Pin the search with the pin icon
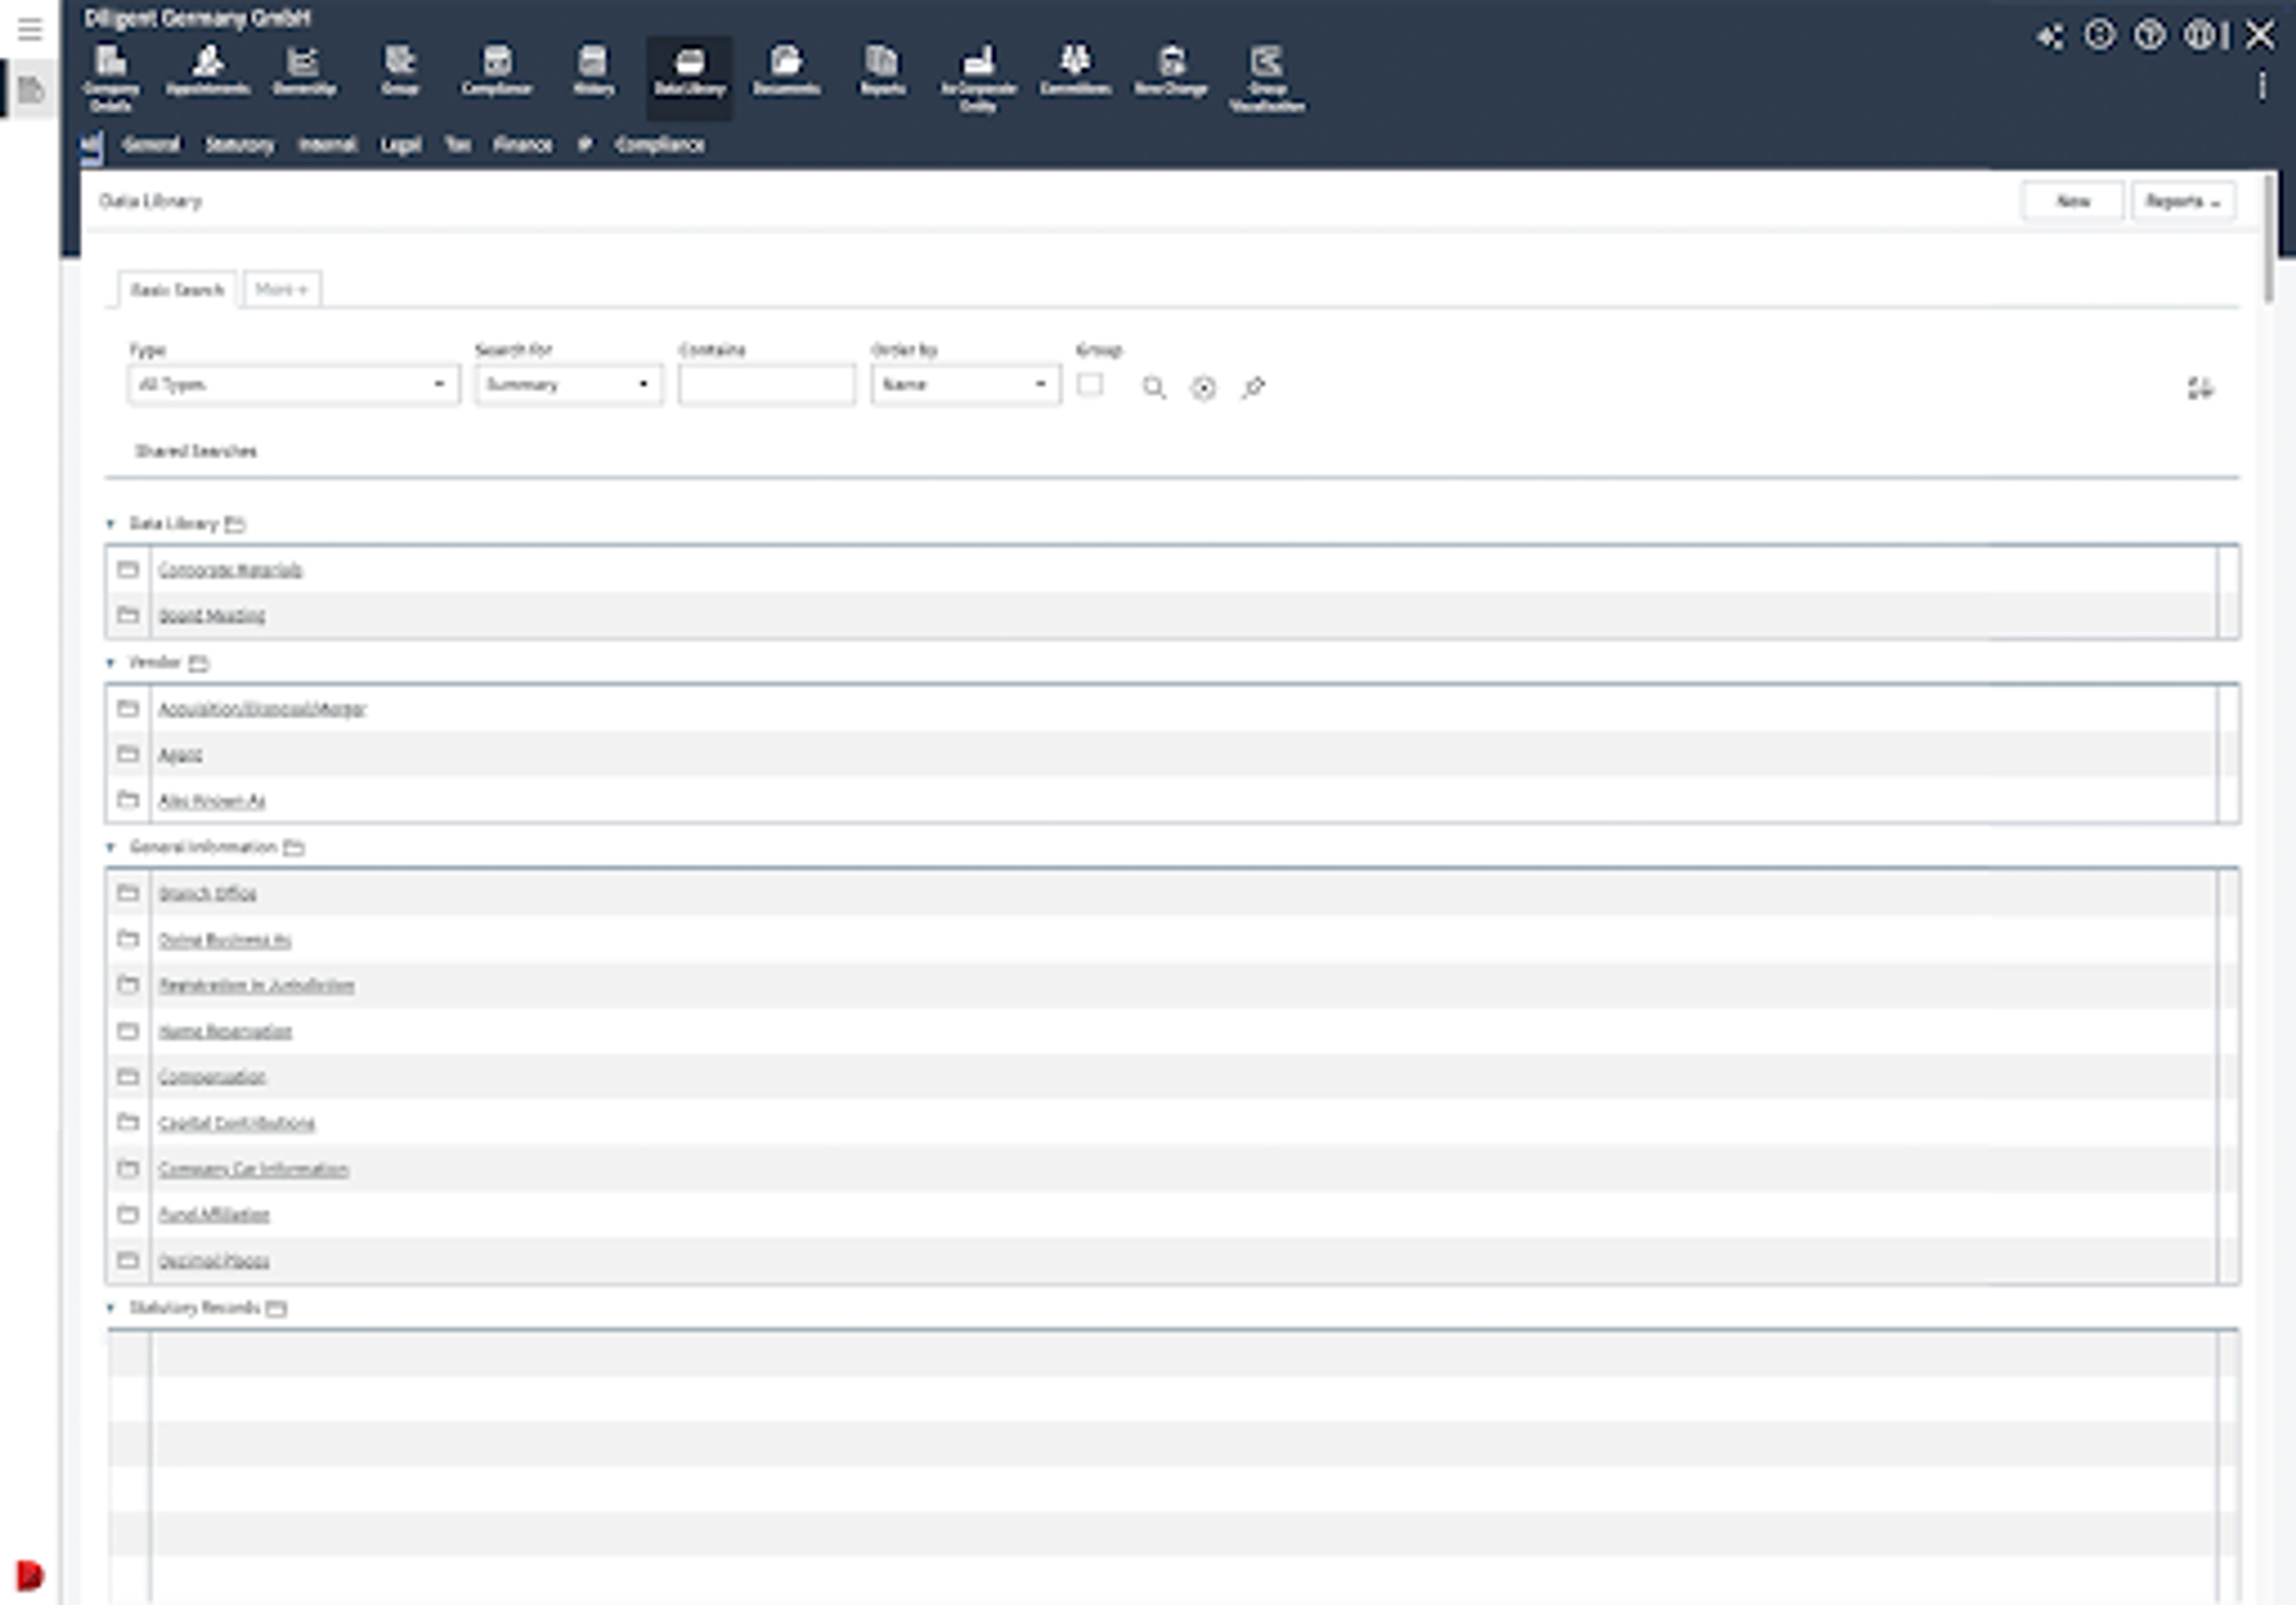The width and height of the screenshot is (2296, 1605). [1253, 388]
